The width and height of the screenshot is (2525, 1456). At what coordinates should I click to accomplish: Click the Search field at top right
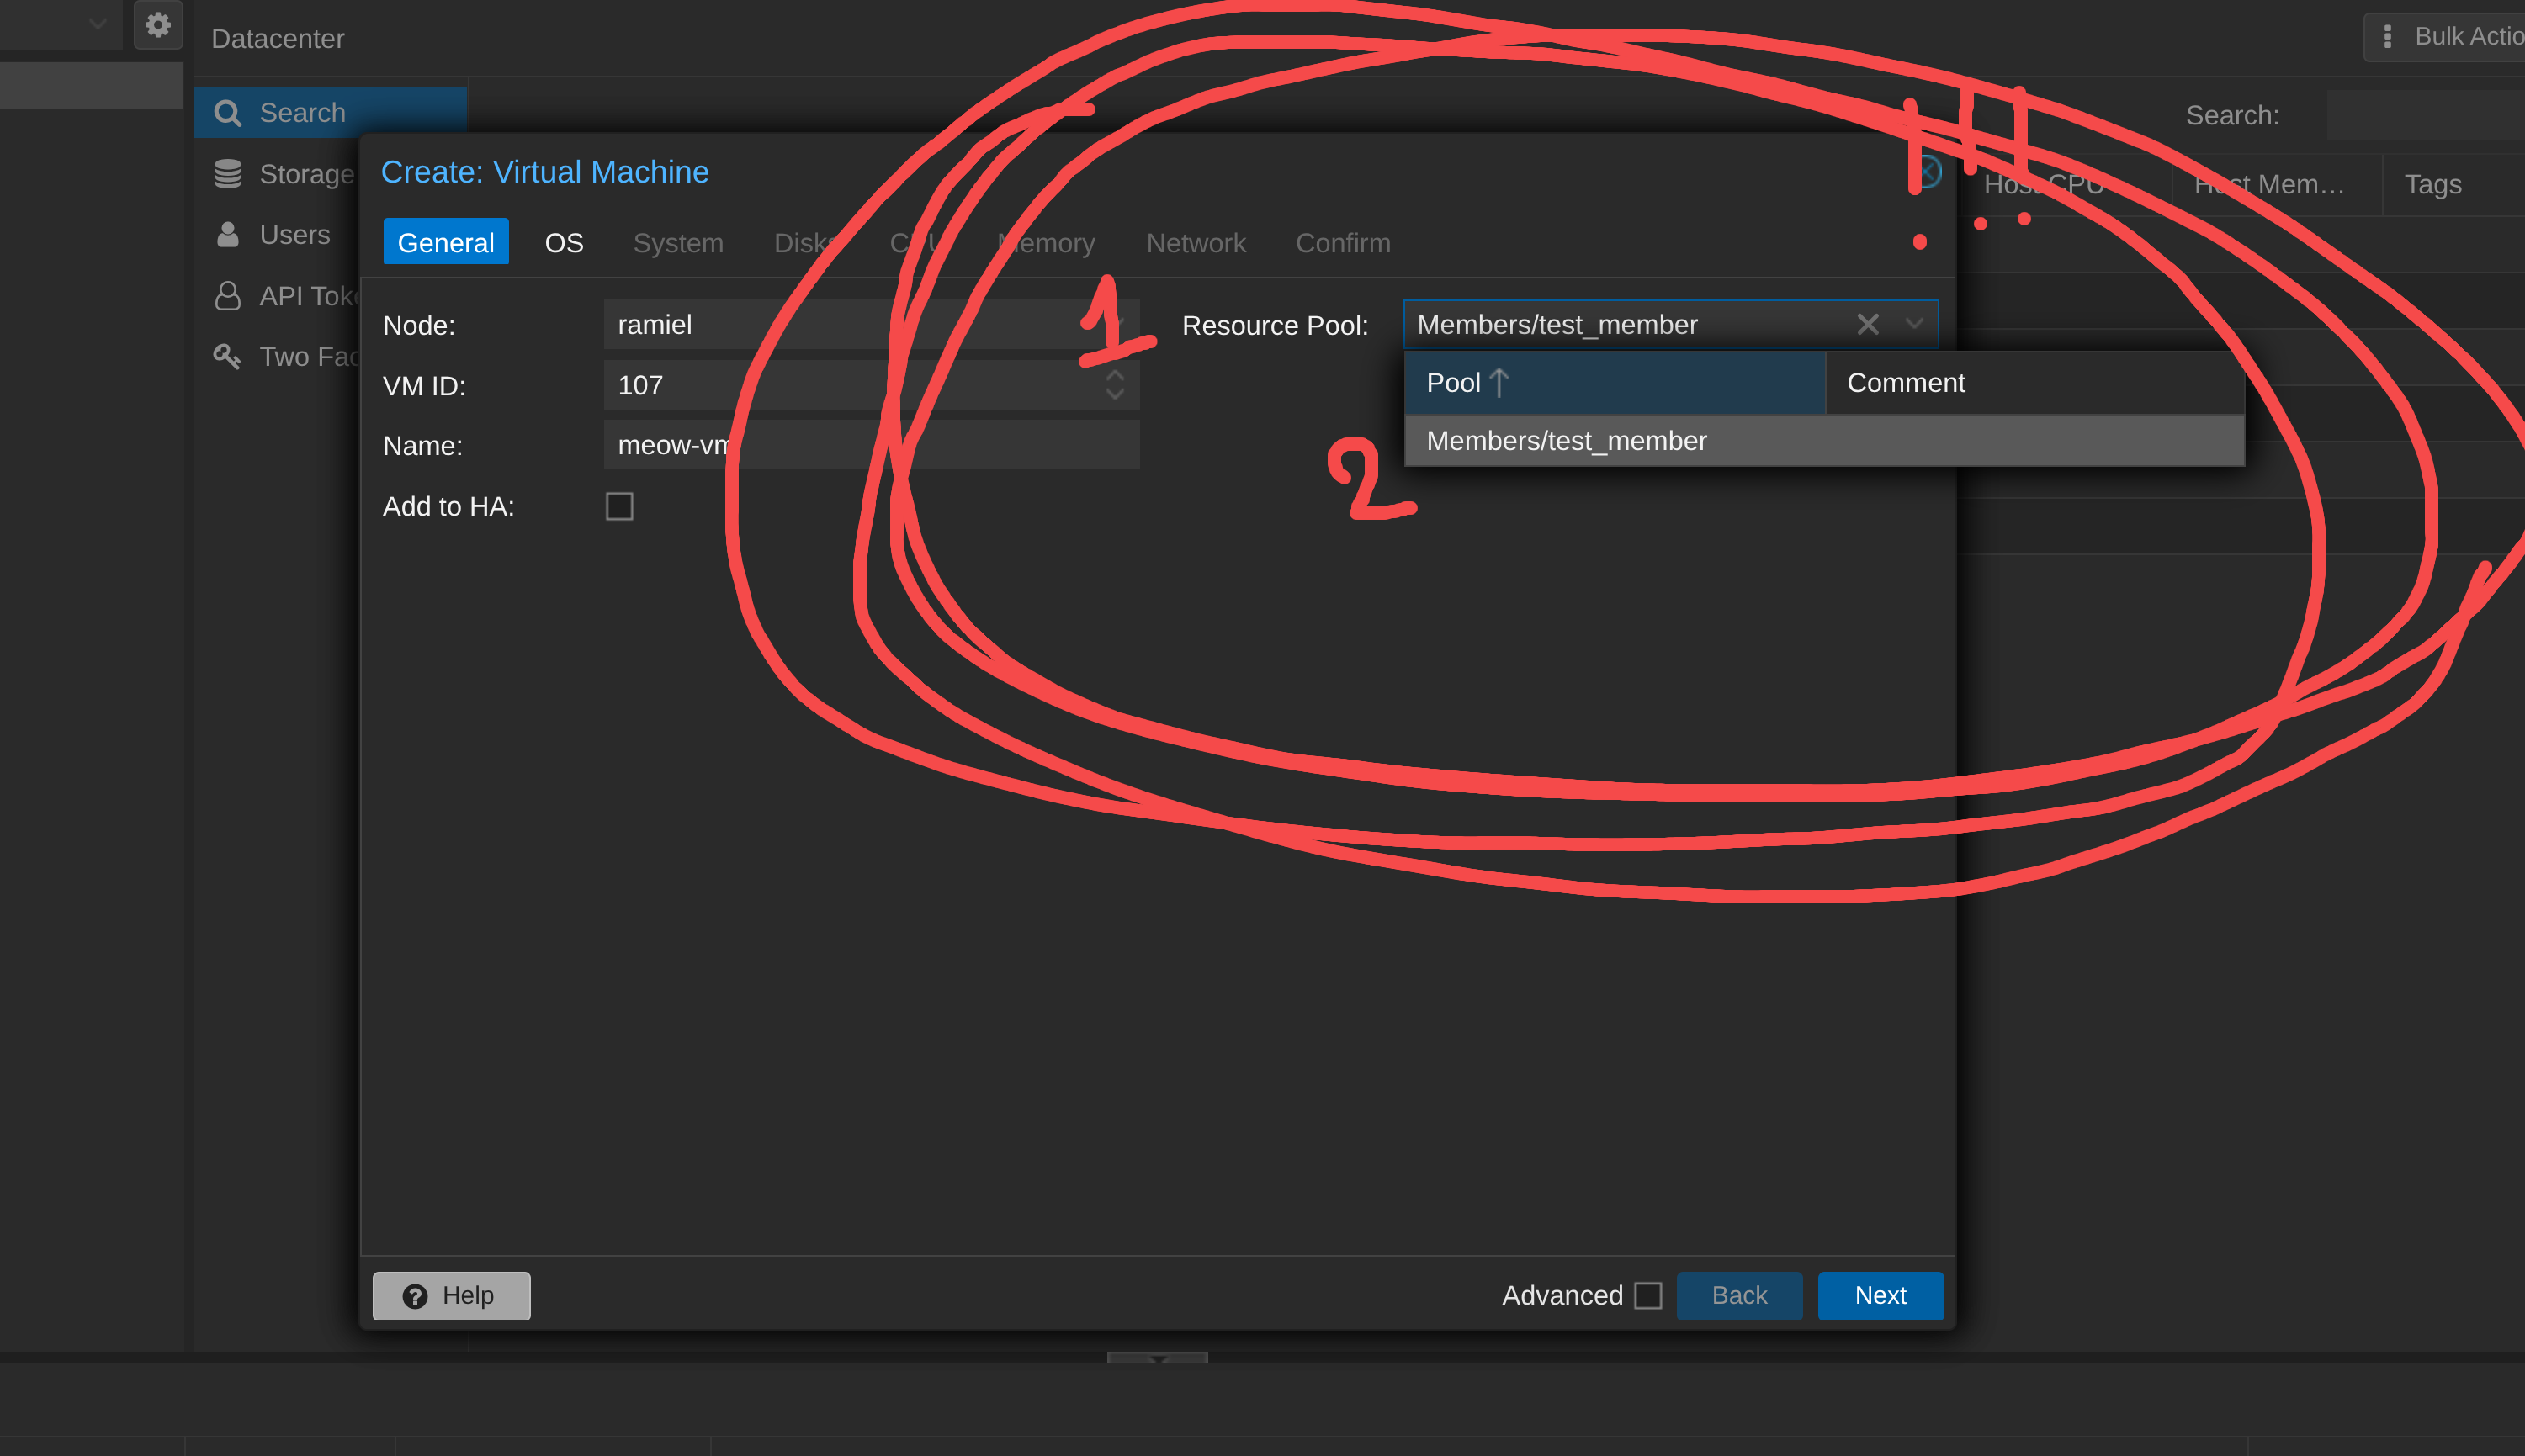[2426, 115]
